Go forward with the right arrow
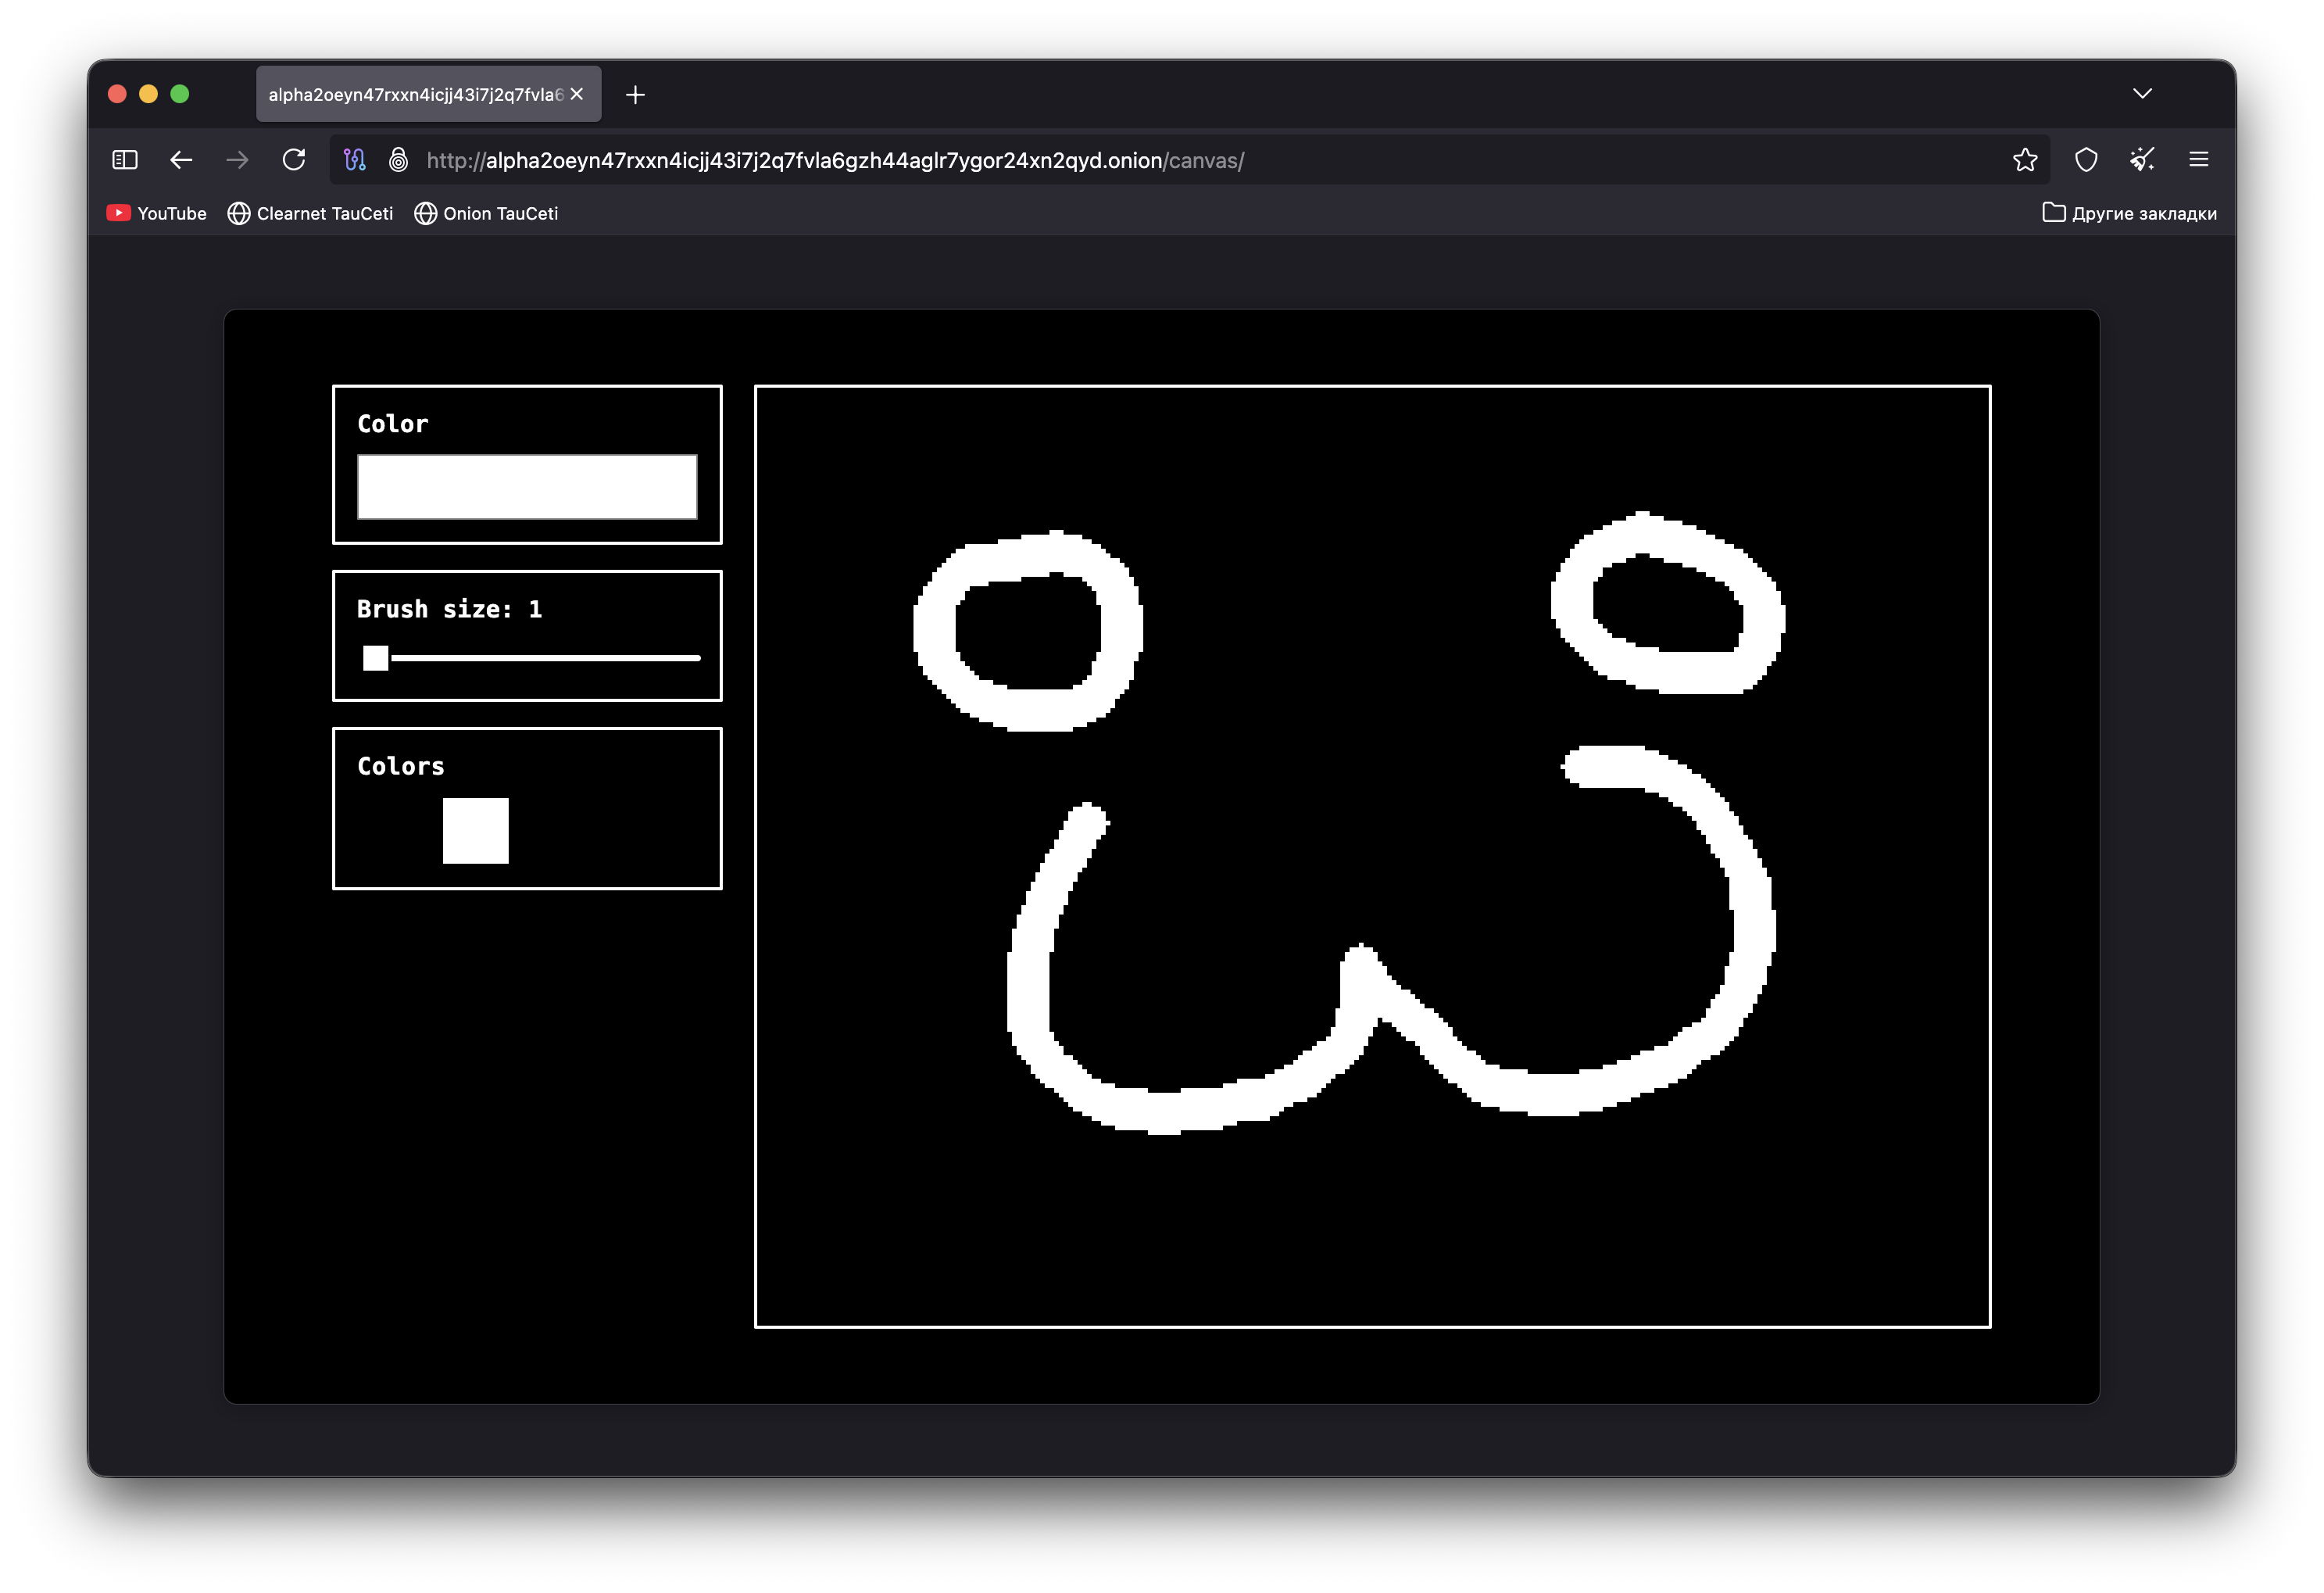This screenshot has height=1593, width=2324. click(237, 160)
